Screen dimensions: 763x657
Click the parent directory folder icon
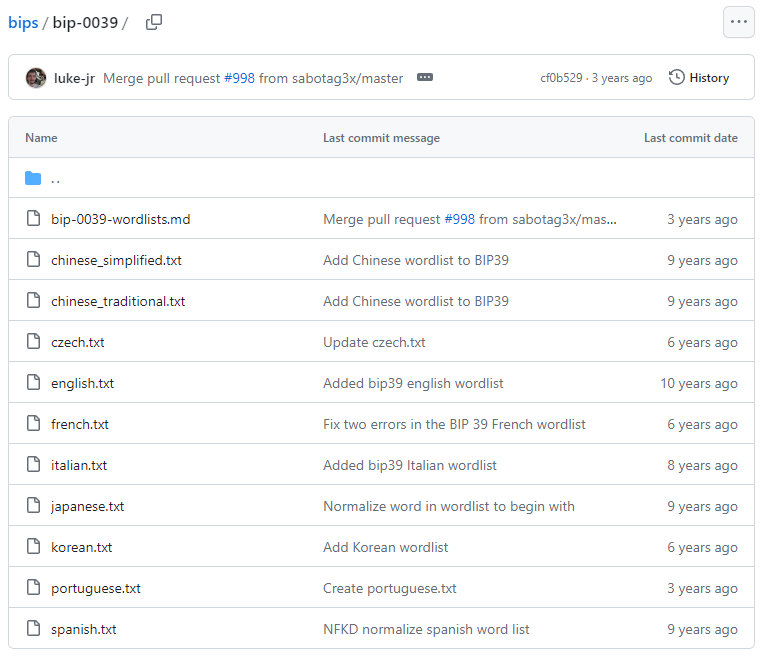(33, 179)
